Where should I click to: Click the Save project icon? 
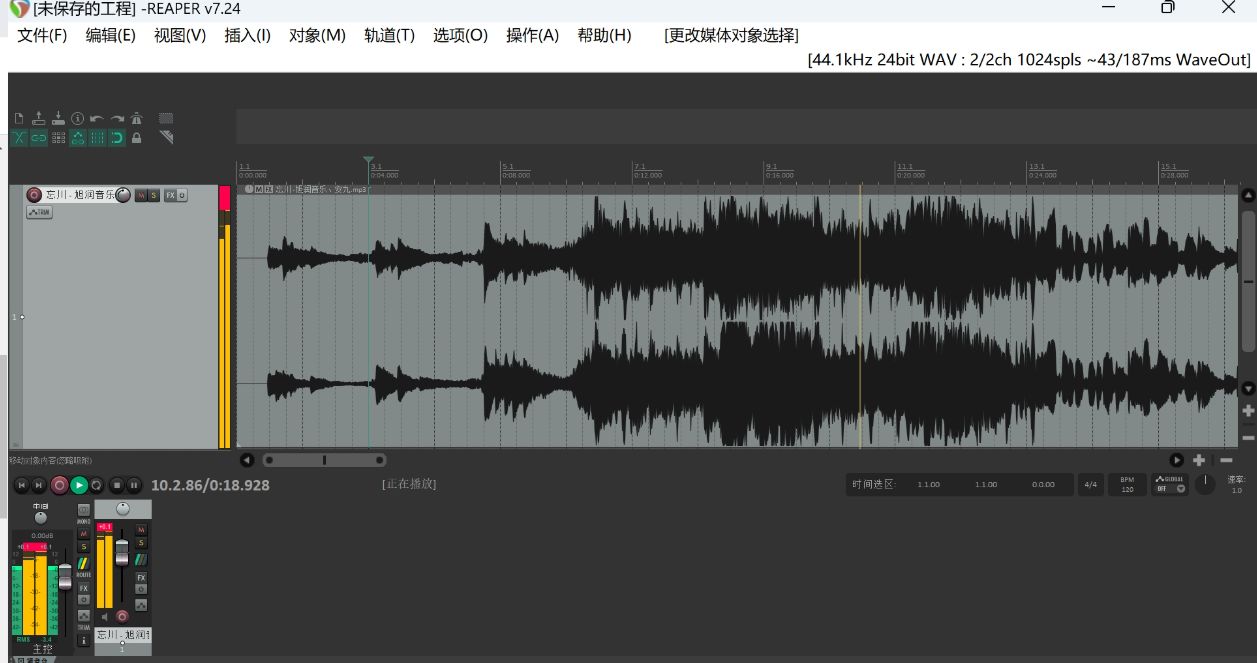[x=58, y=118]
